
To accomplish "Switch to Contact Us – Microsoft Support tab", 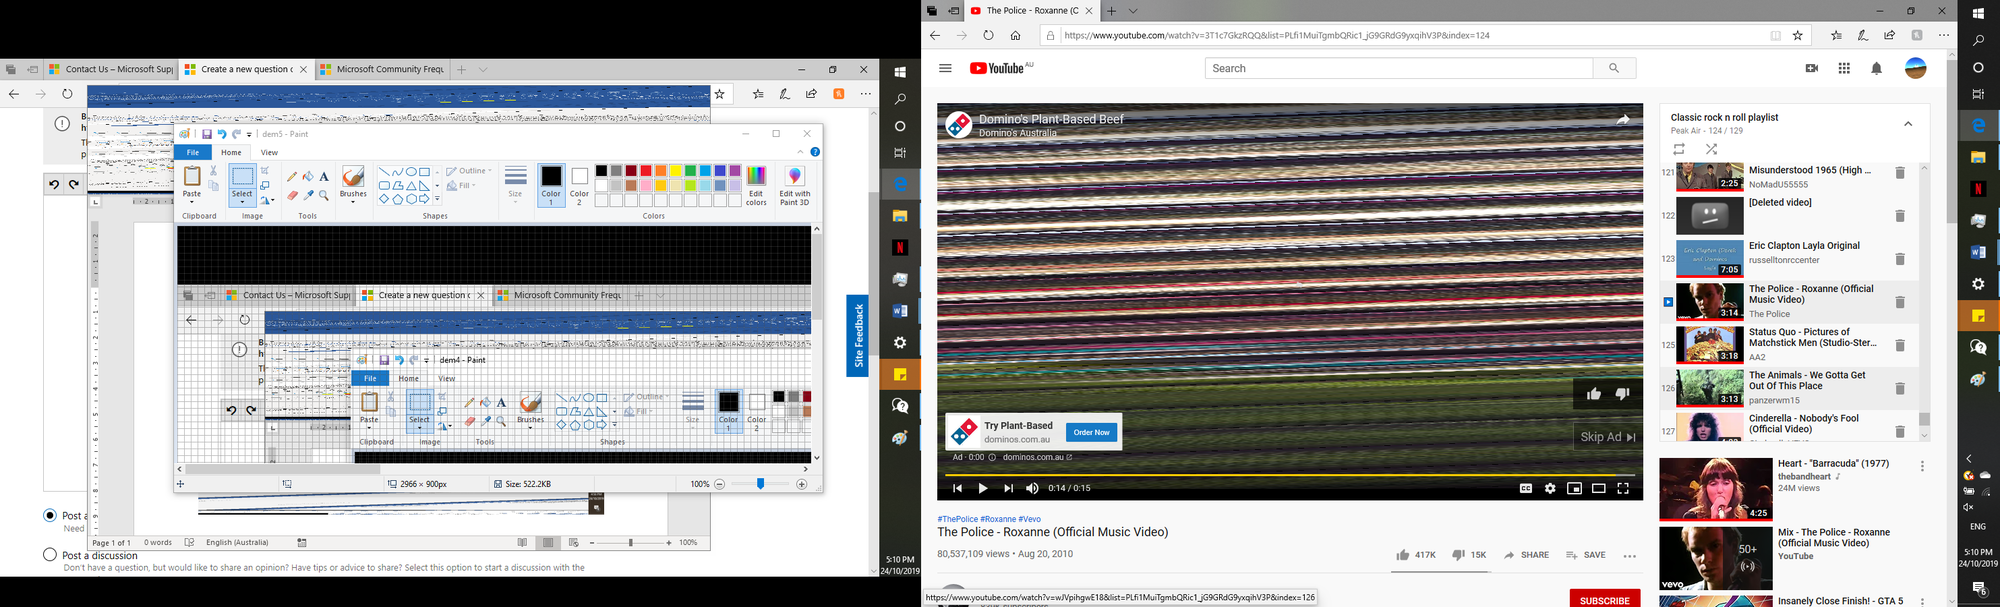I will (x=111, y=69).
